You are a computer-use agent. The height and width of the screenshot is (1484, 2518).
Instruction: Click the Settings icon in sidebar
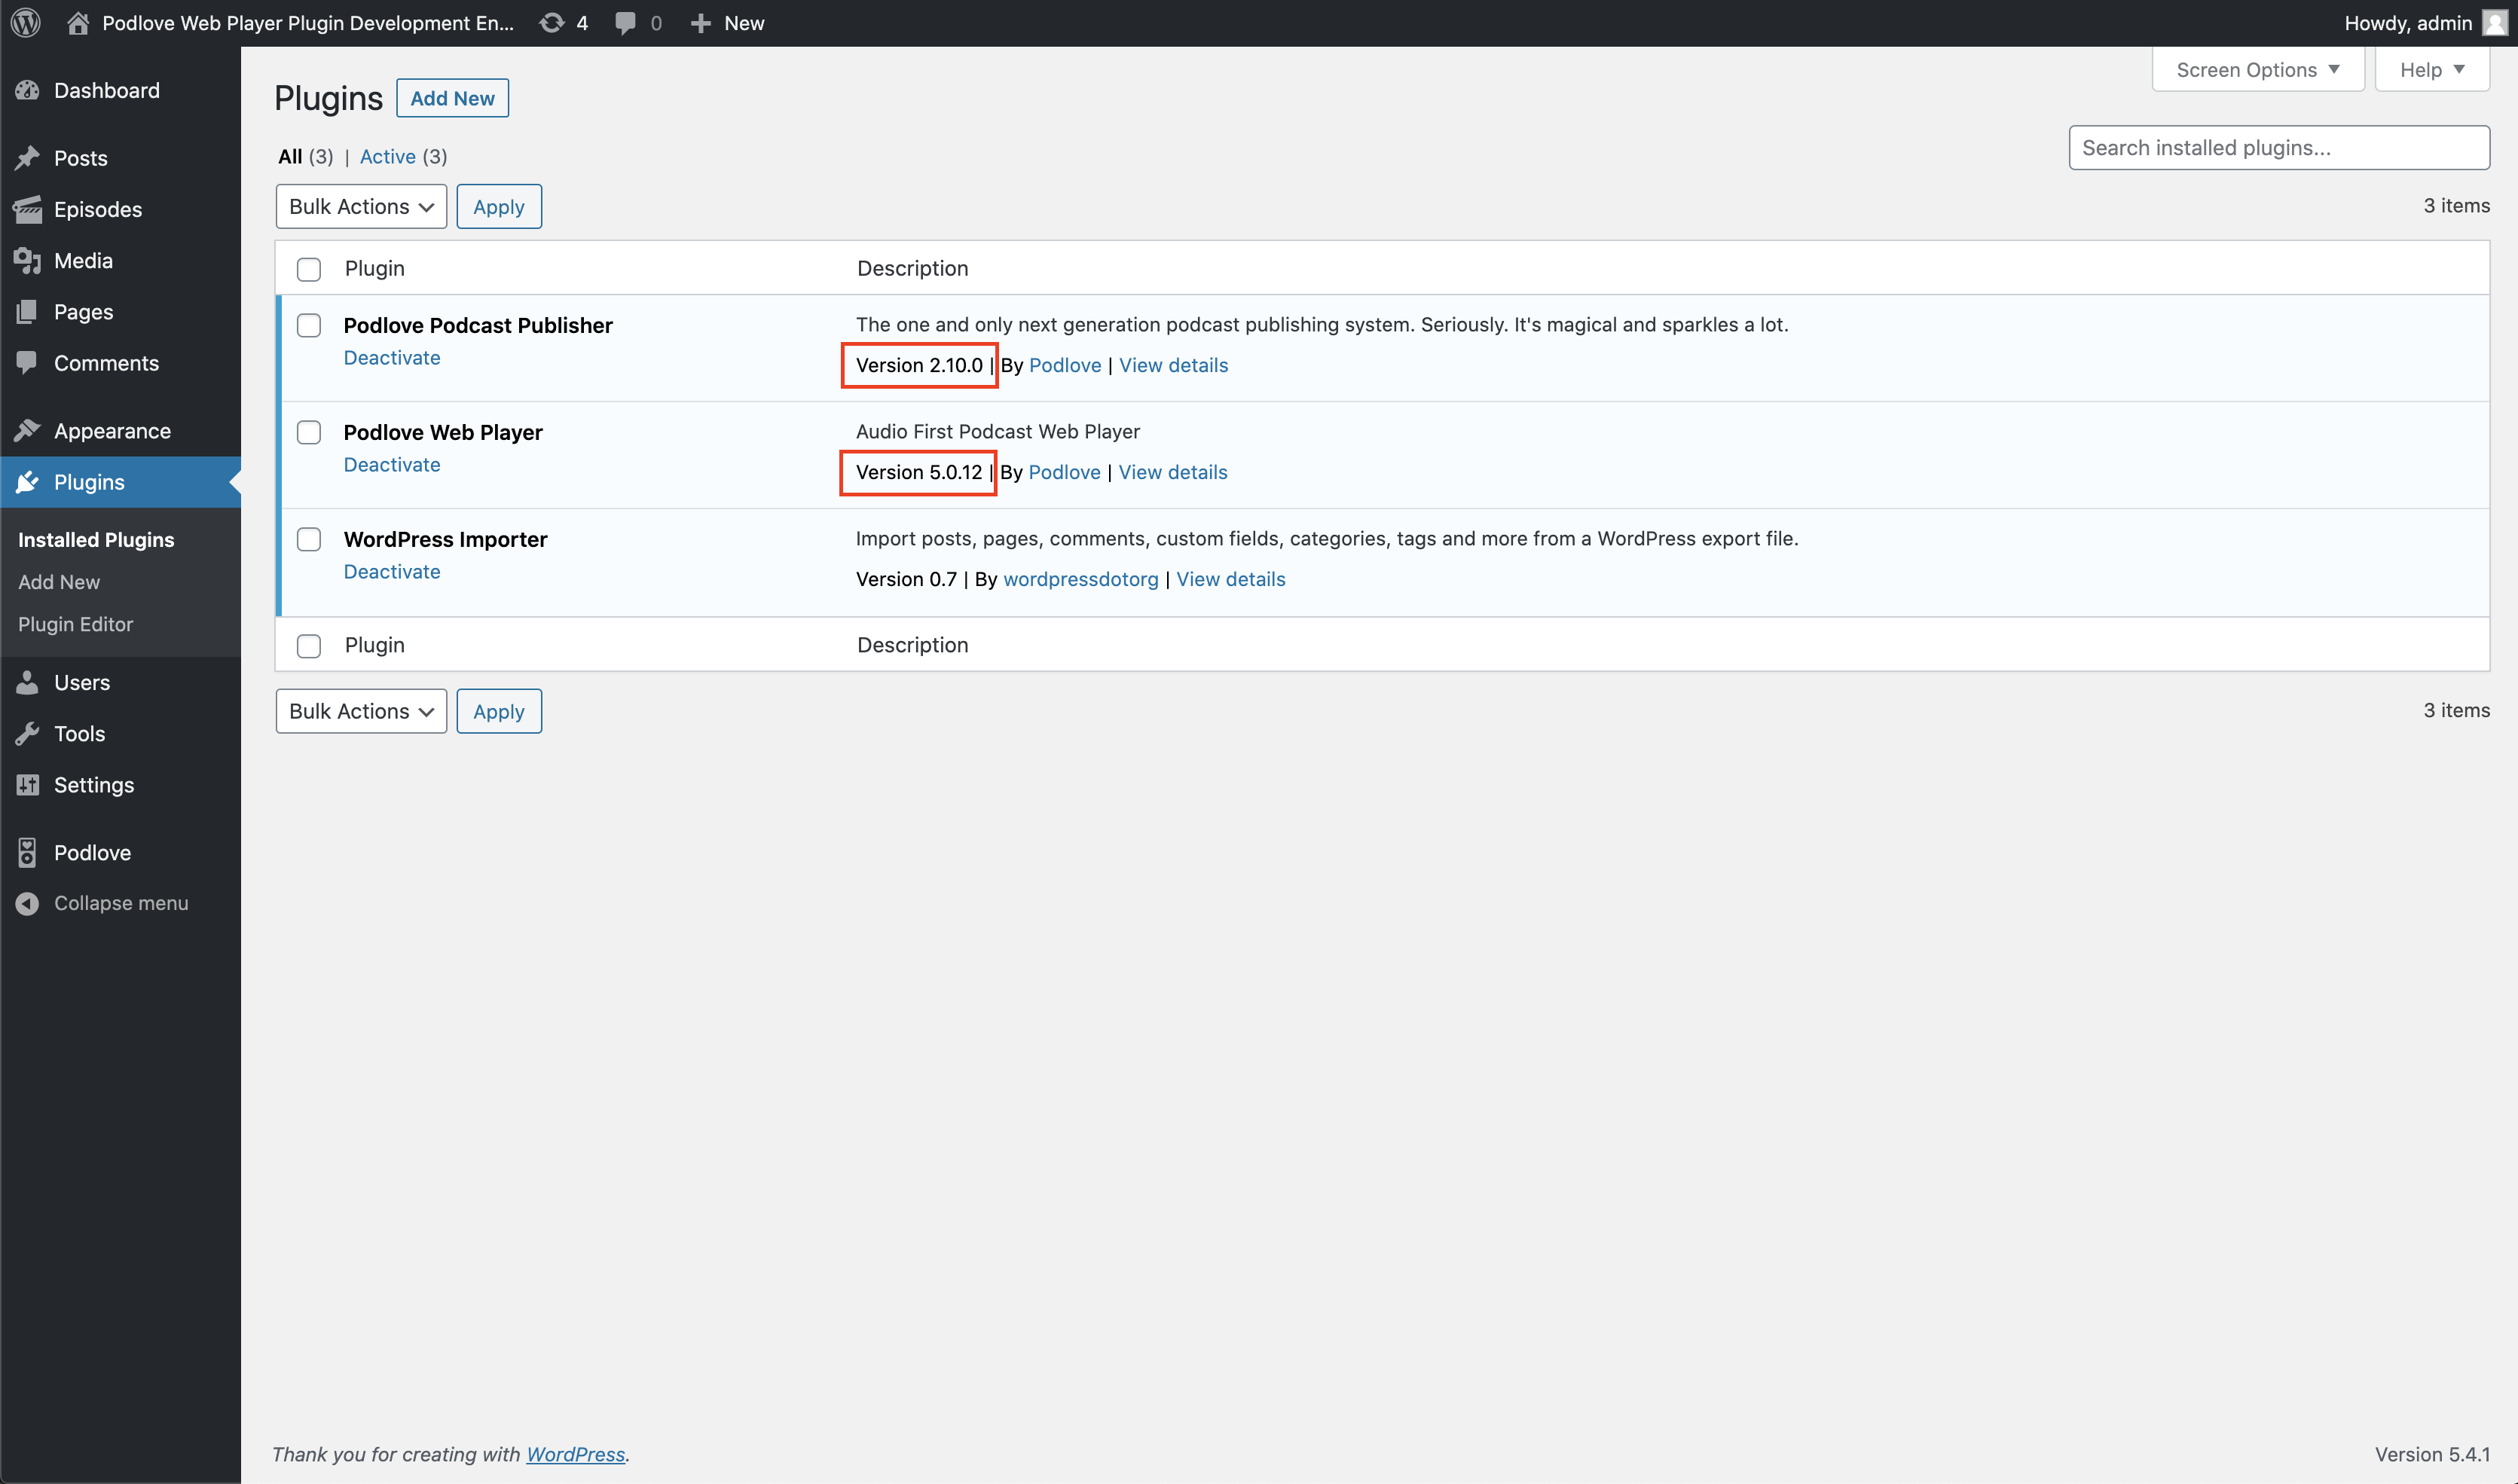(x=27, y=785)
